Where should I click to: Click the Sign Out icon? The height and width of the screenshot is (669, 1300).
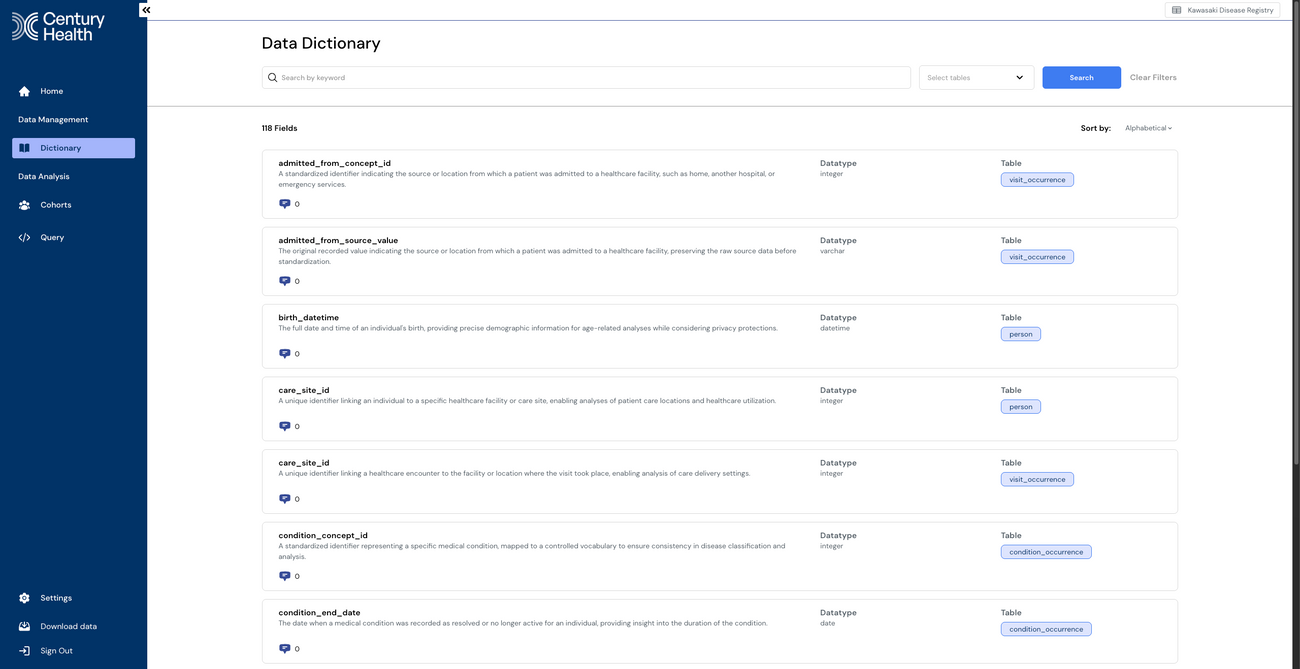[23, 650]
